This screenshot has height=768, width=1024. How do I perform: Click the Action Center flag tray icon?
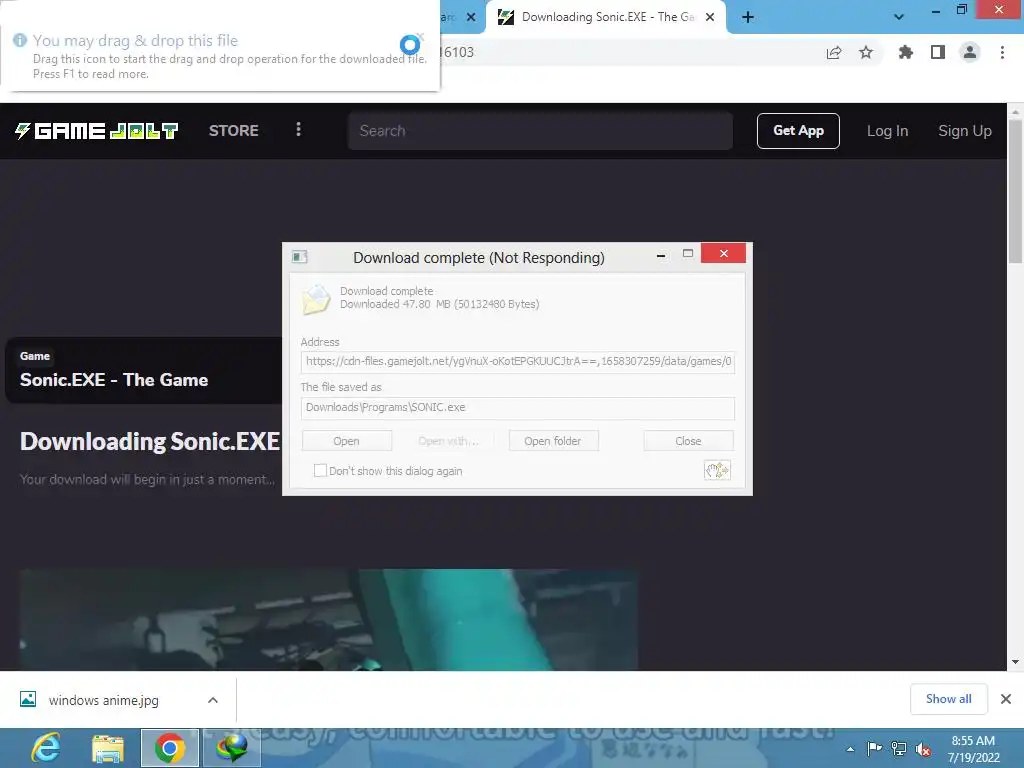[x=874, y=748]
